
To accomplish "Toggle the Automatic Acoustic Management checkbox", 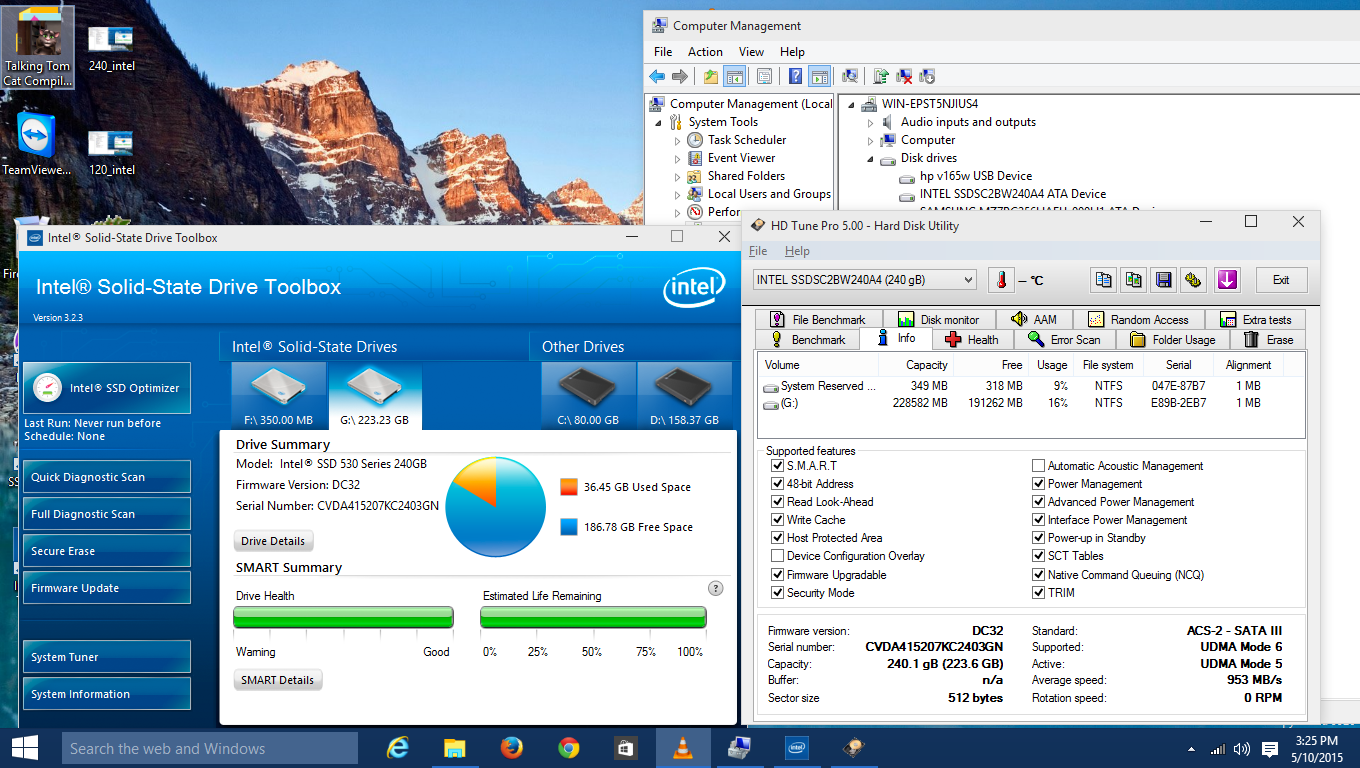I will [1039, 466].
